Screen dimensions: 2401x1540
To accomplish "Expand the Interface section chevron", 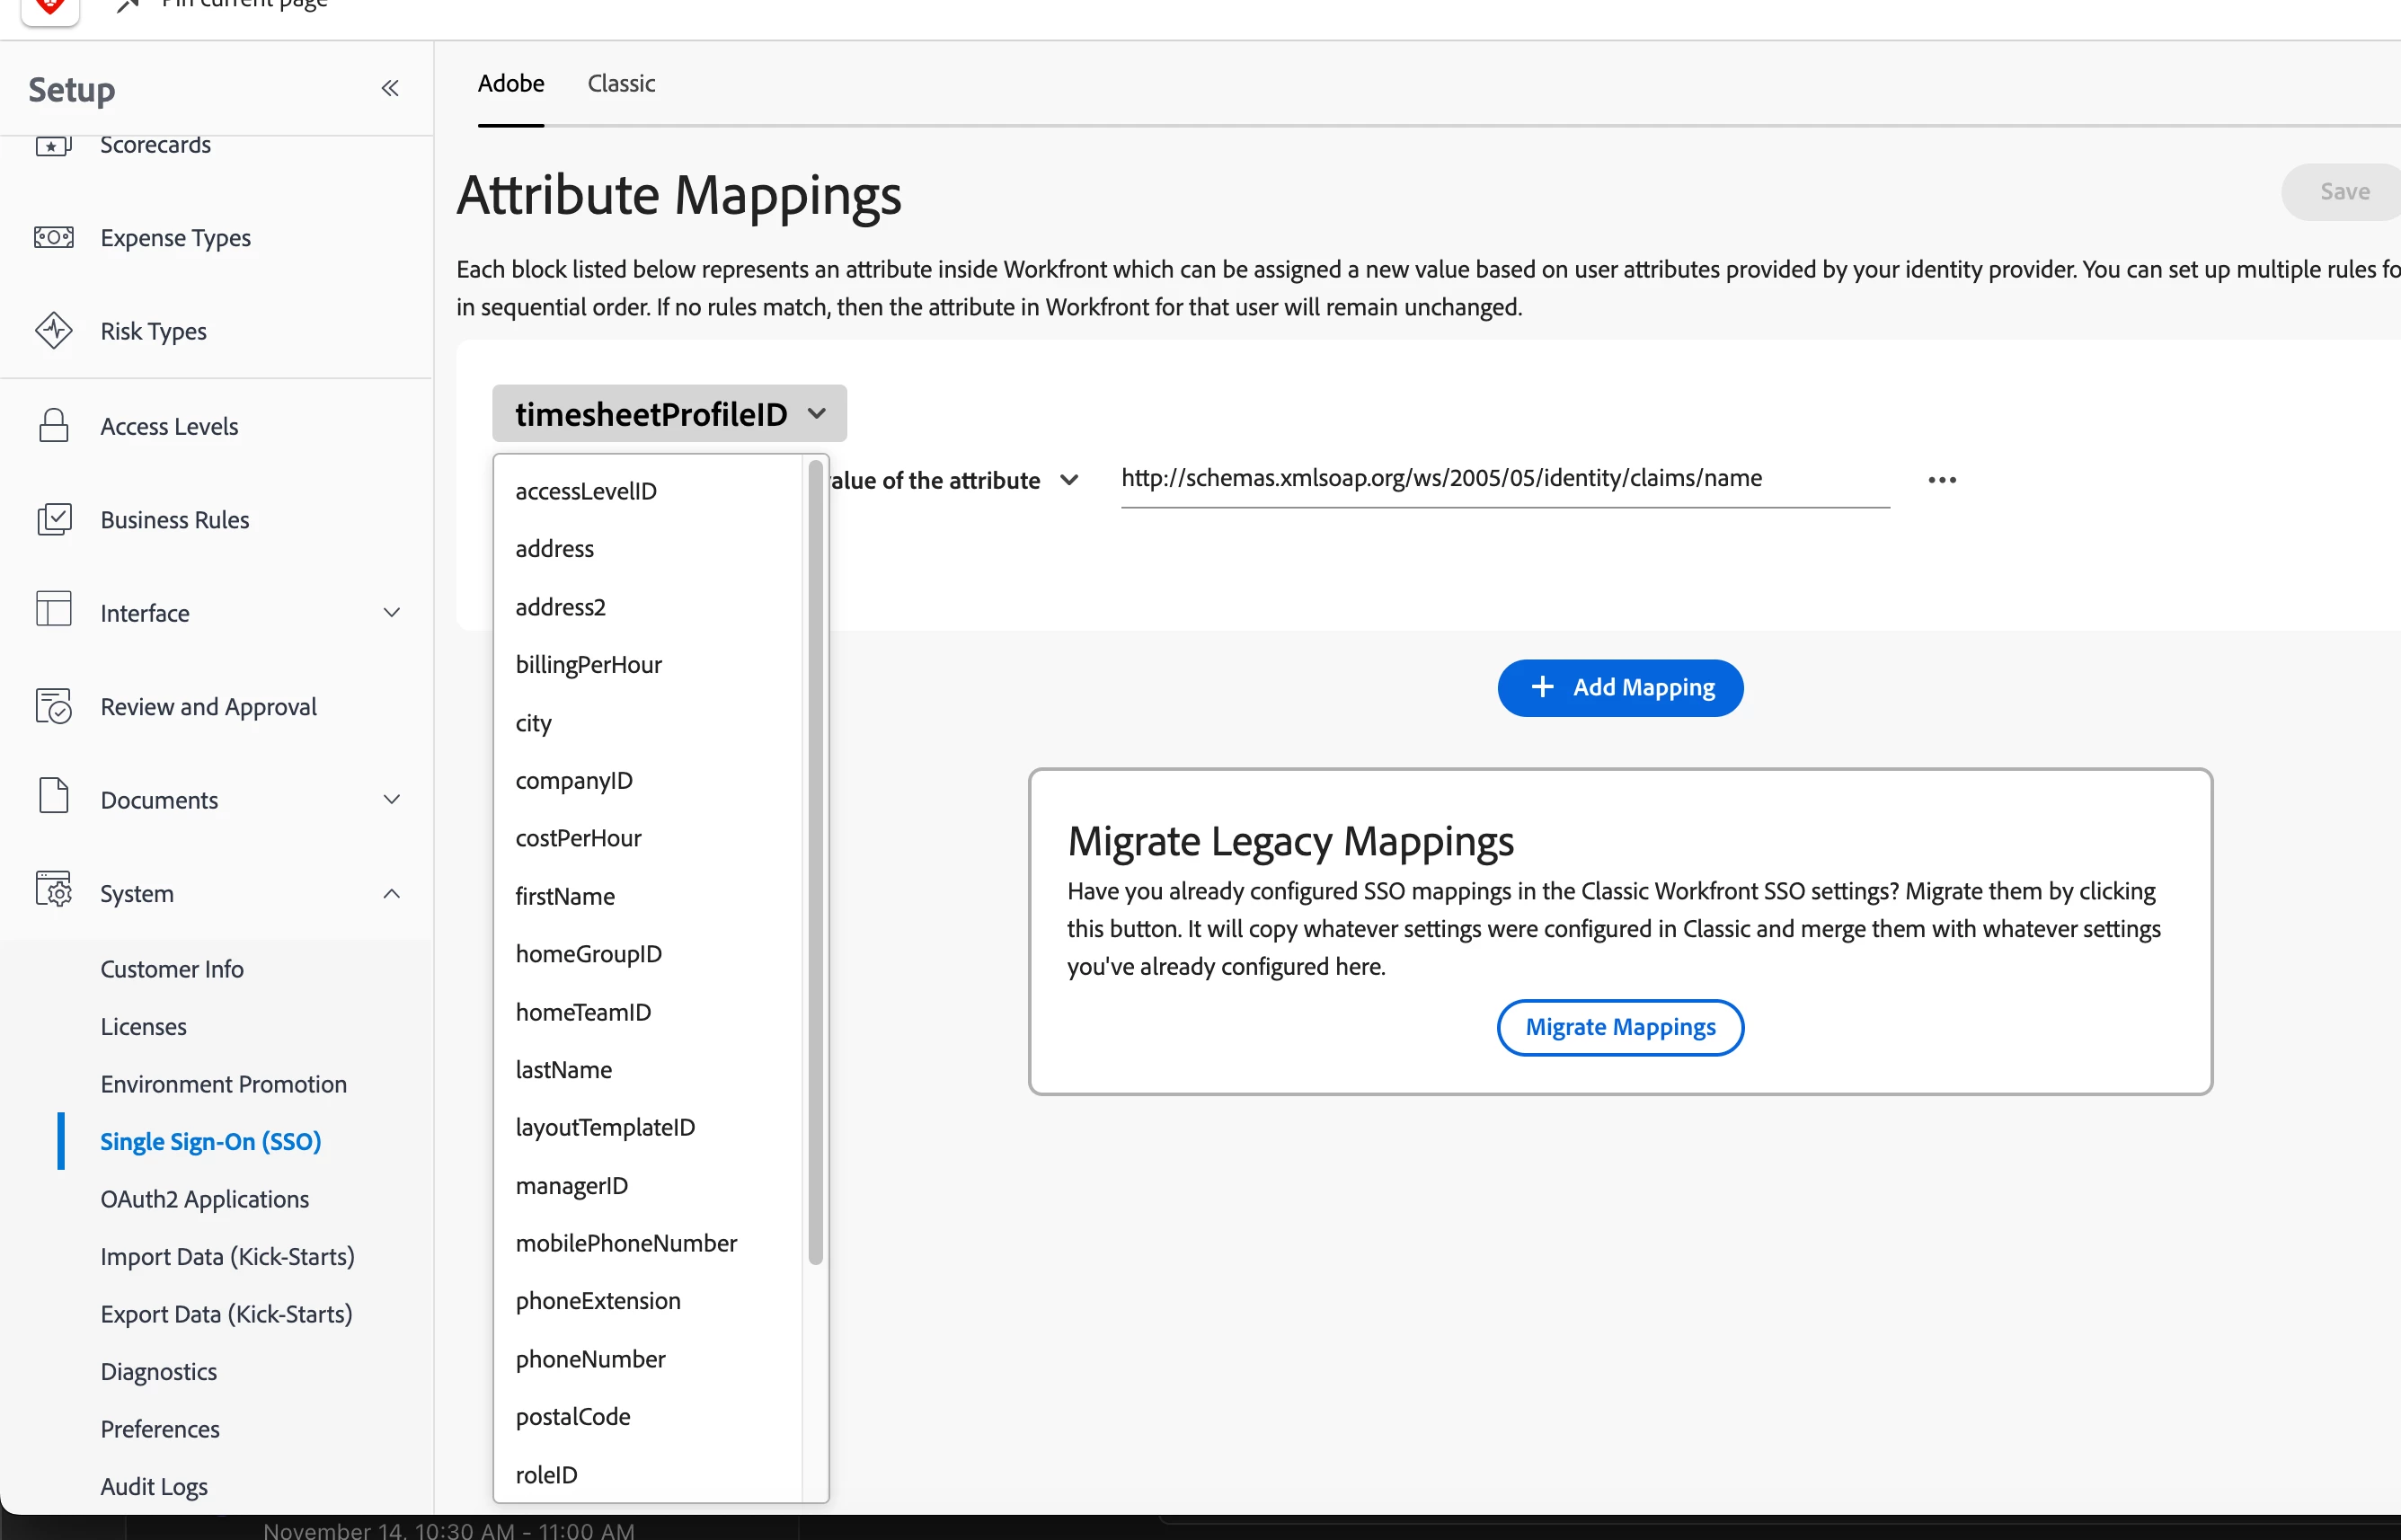I will pos(392,613).
